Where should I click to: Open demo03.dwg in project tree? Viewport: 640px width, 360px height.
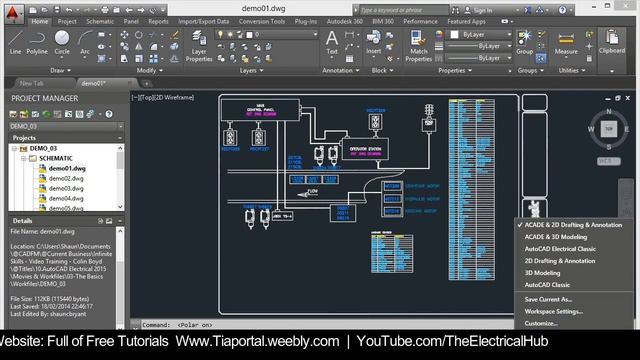[66, 189]
